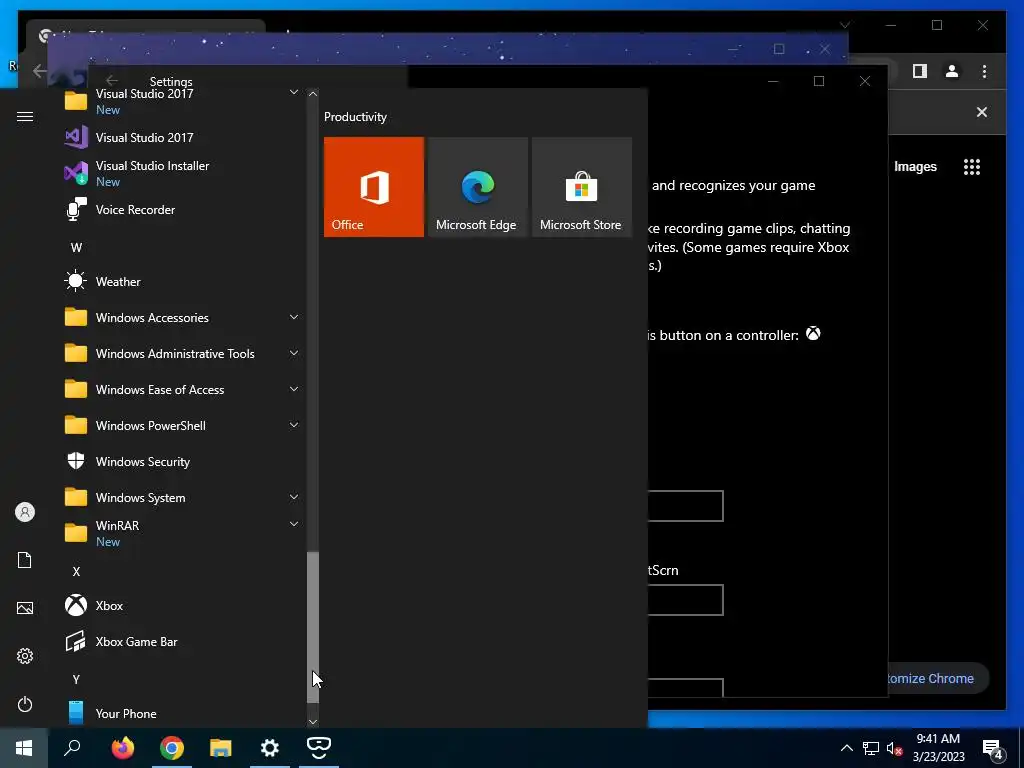Expand Windows System folder
The image size is (1024, 768).
click(294, 497)
